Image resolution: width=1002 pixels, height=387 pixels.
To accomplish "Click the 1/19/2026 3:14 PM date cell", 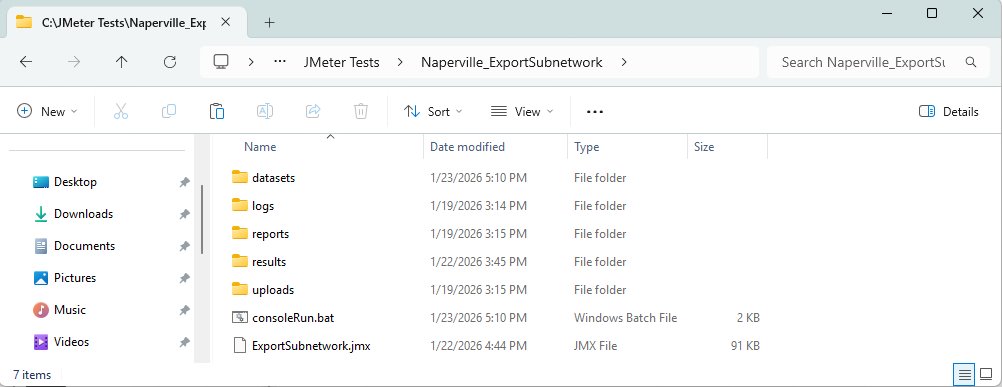I will click(478, 206).
